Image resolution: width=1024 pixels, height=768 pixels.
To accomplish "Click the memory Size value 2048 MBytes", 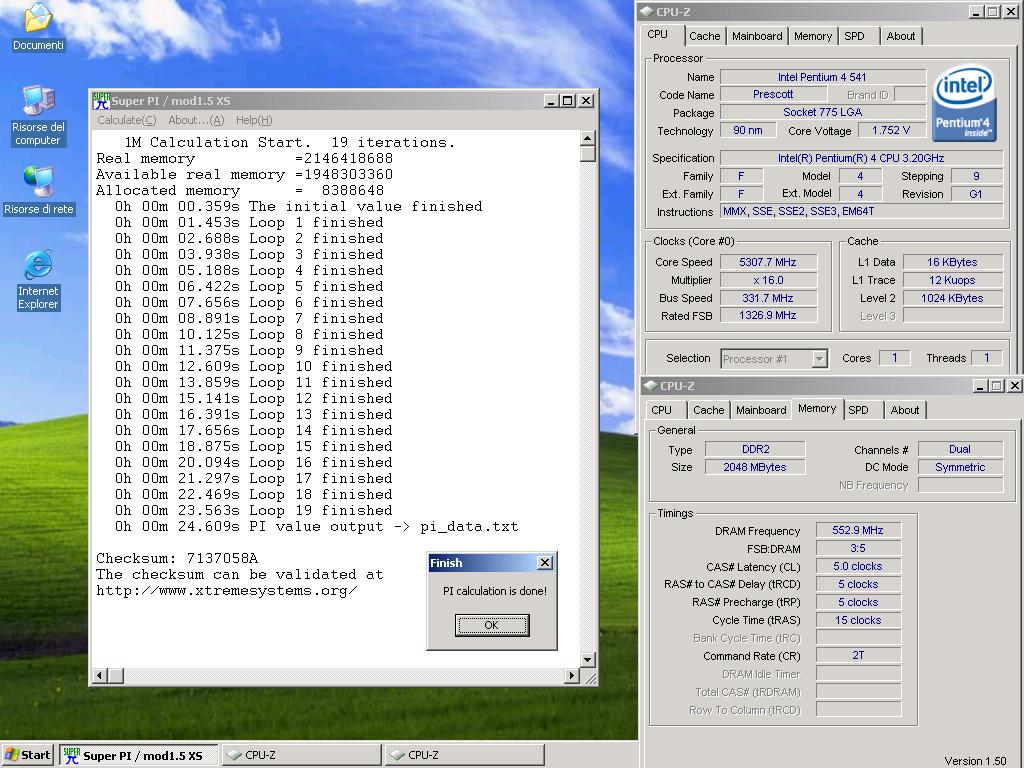I will (x=756, y=467).
